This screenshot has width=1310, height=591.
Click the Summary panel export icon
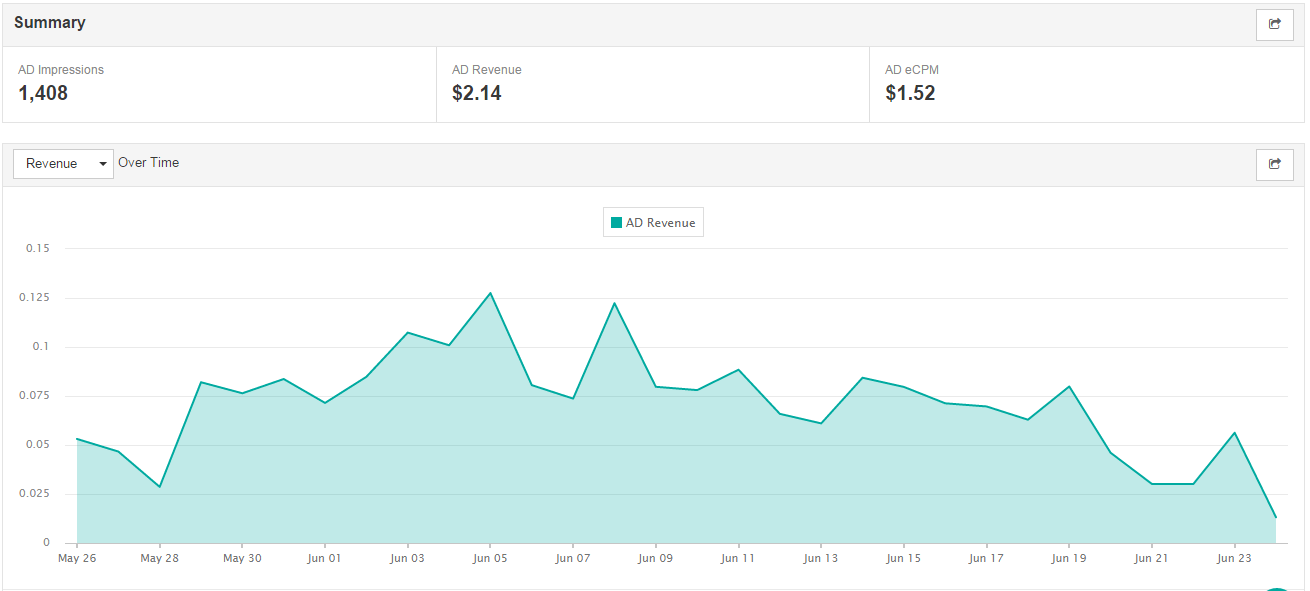pos(1274,24)
